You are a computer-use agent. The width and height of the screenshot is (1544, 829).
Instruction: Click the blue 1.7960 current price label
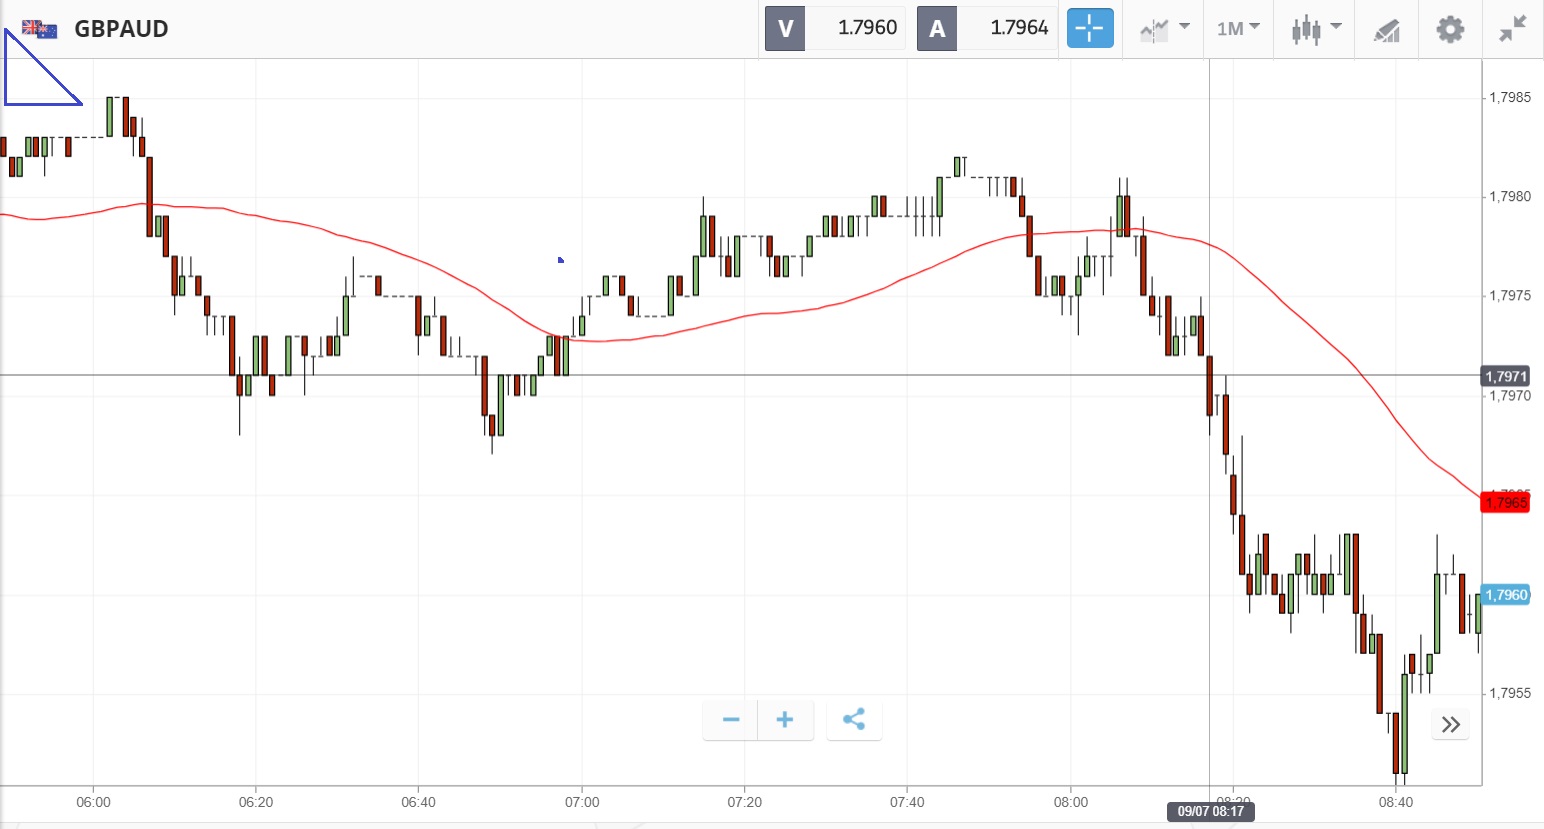(1505, 595)
